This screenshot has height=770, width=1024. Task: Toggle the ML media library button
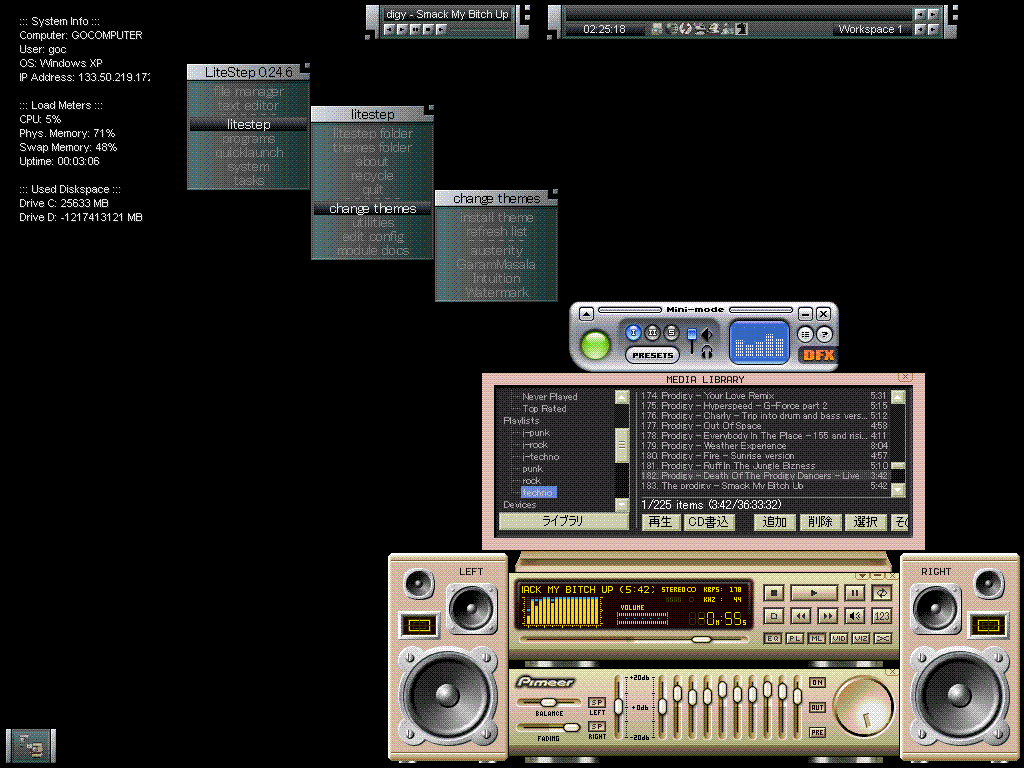[x=816, y=638]
